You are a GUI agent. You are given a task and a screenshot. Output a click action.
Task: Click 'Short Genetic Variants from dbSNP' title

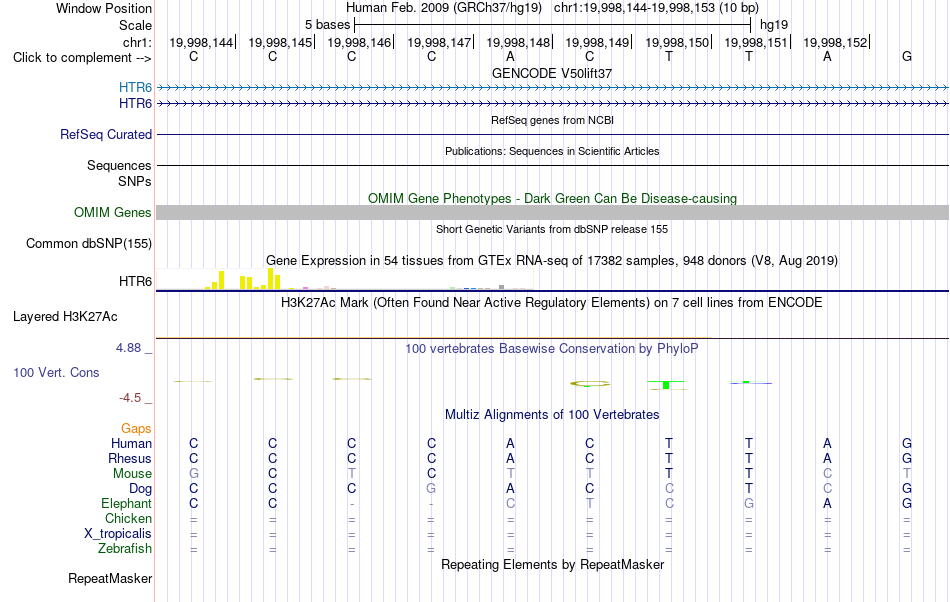[x=552, y=229]
